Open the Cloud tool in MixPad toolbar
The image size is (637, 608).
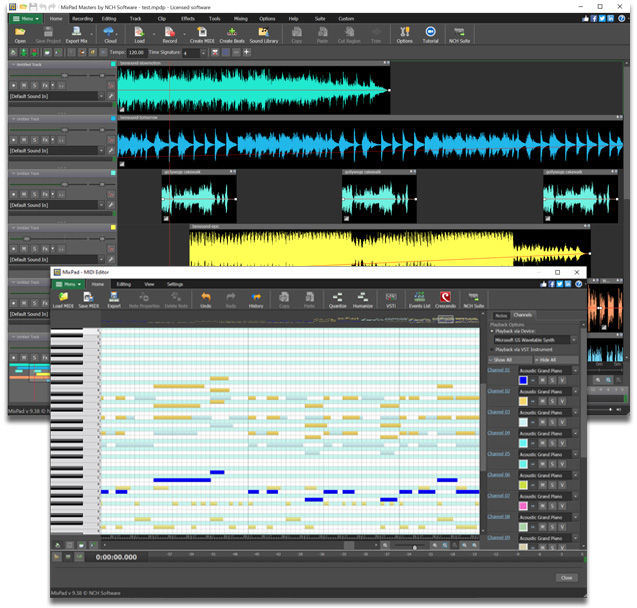point(110,35)
